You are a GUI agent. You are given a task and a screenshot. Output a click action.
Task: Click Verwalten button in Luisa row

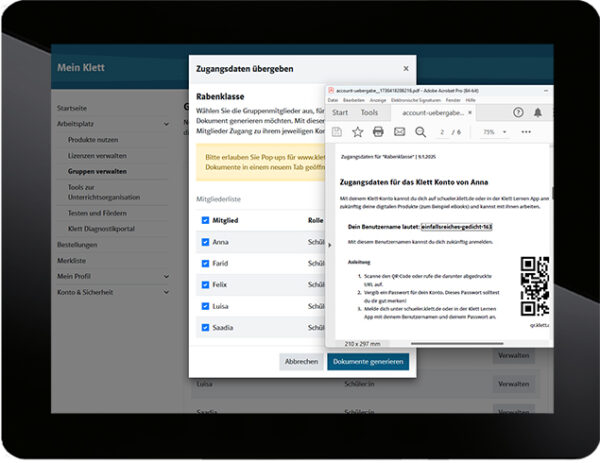(514, 384)
